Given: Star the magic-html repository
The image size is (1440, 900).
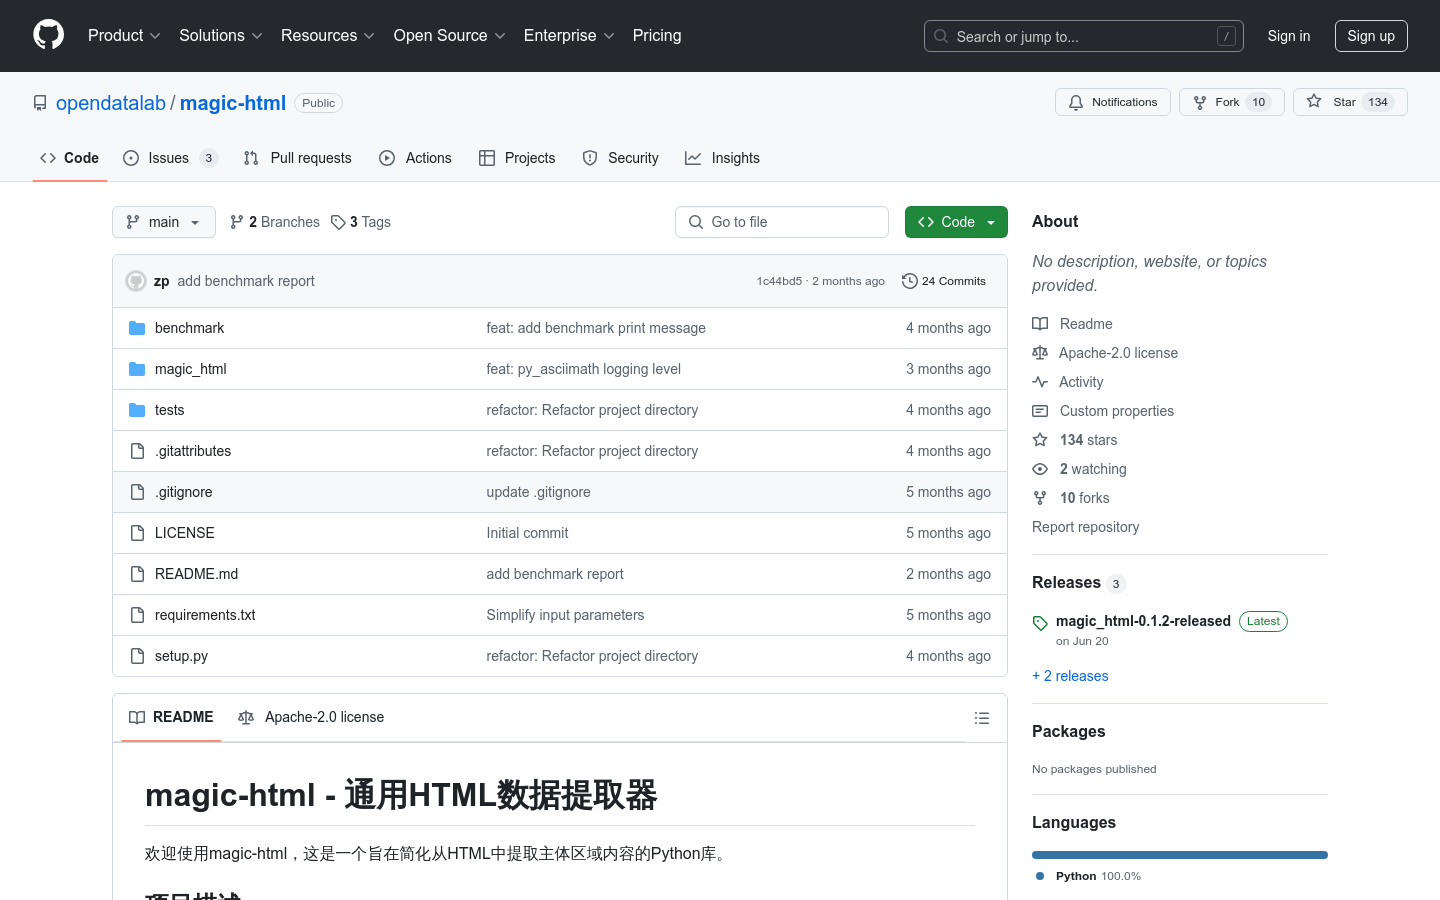Looking at the screenshot, I should pos(1332,102).
